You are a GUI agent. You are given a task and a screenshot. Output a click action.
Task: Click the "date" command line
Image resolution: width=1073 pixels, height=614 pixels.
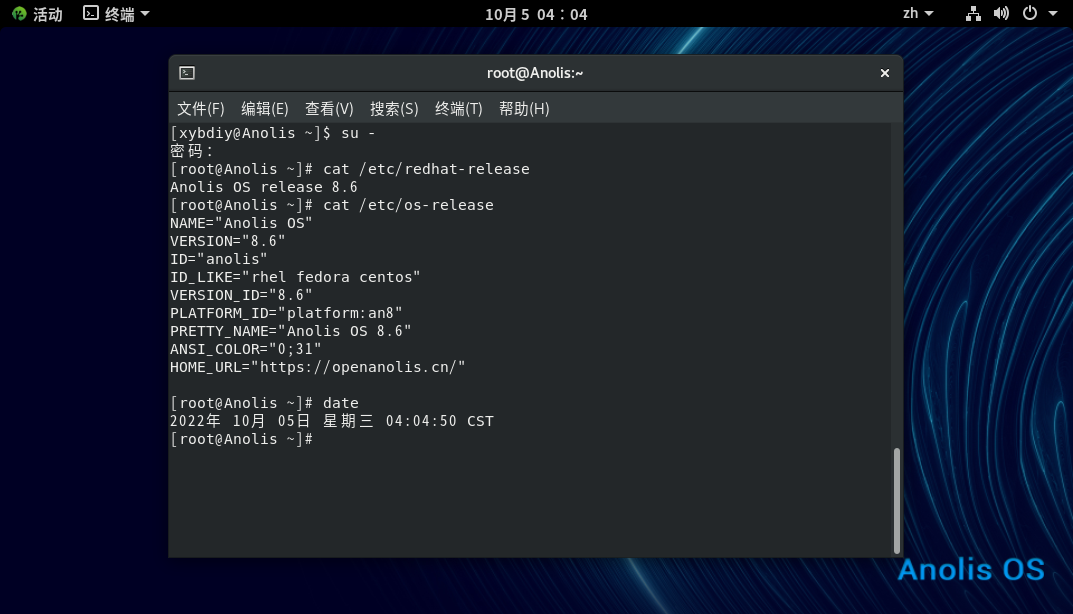(264, 403)
